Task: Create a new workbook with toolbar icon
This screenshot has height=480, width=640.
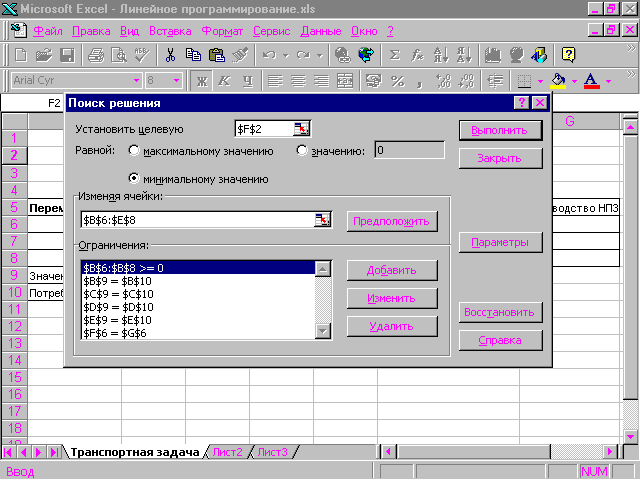Action: click(x=20, y=55)
